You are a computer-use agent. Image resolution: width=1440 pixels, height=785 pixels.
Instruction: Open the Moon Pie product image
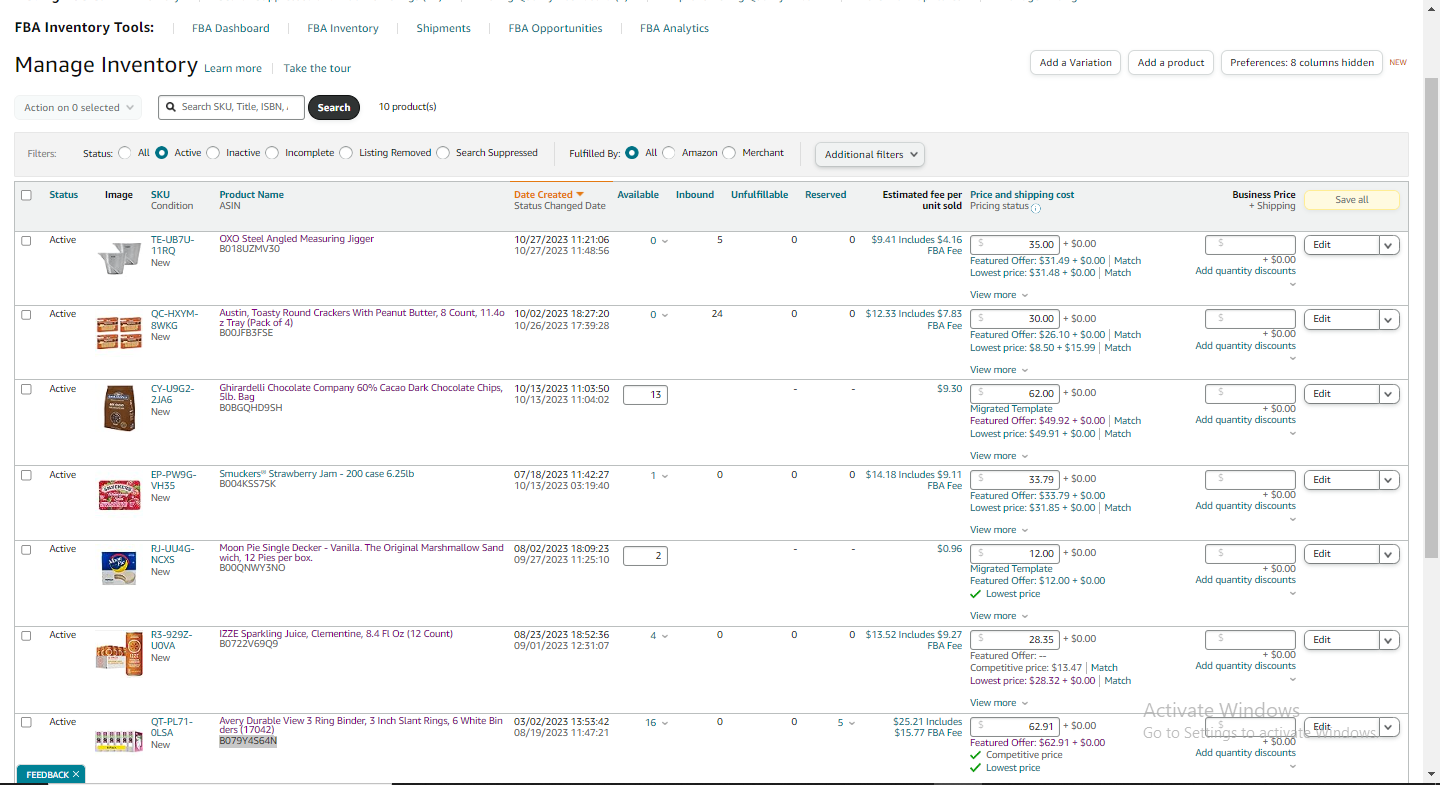tap(119, 568)
